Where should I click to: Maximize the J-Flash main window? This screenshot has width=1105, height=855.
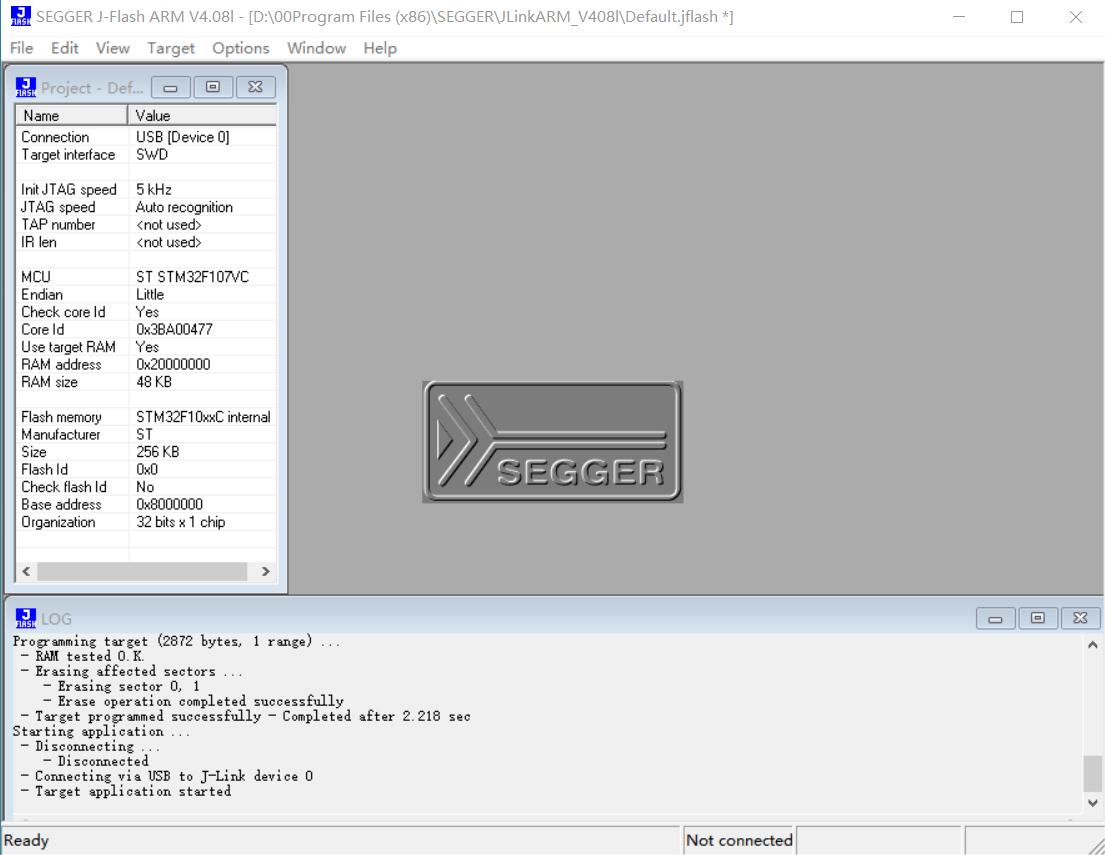click(x=1017, y=16)
